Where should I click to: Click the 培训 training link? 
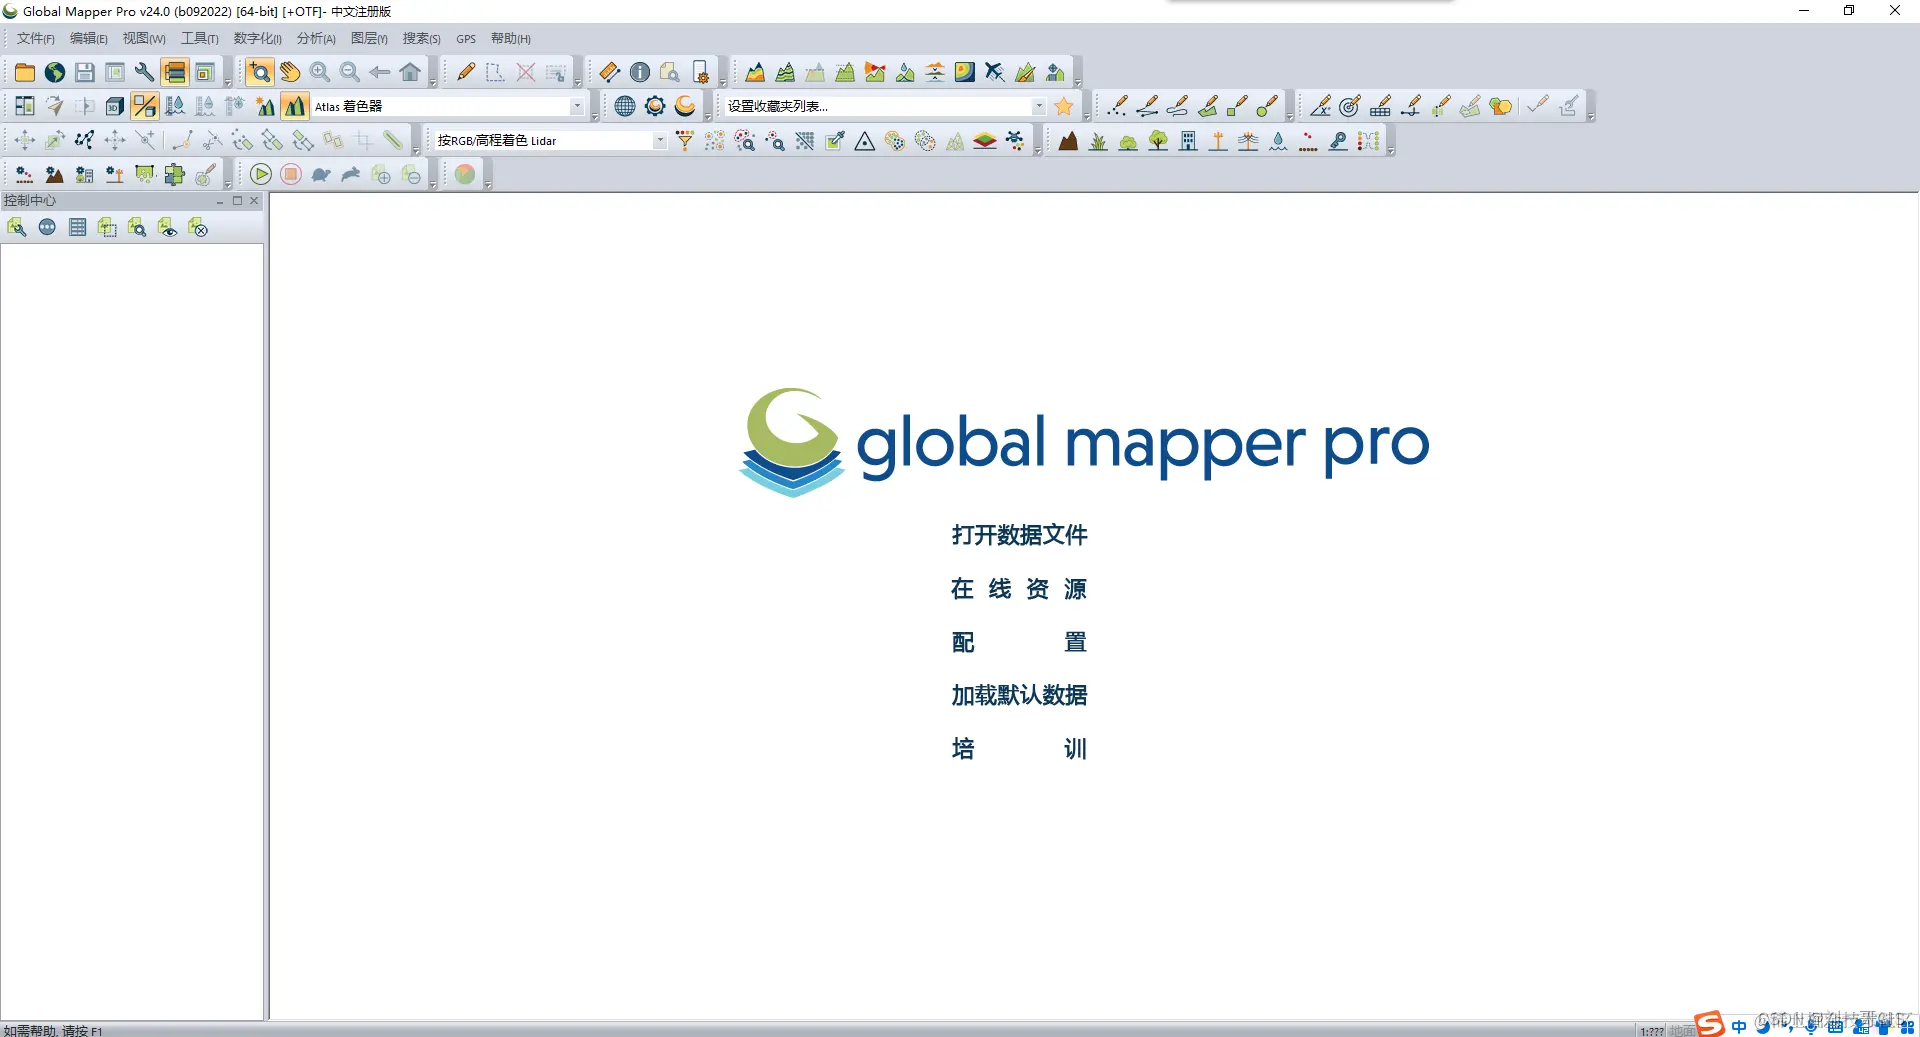(x=1019, y=749)
